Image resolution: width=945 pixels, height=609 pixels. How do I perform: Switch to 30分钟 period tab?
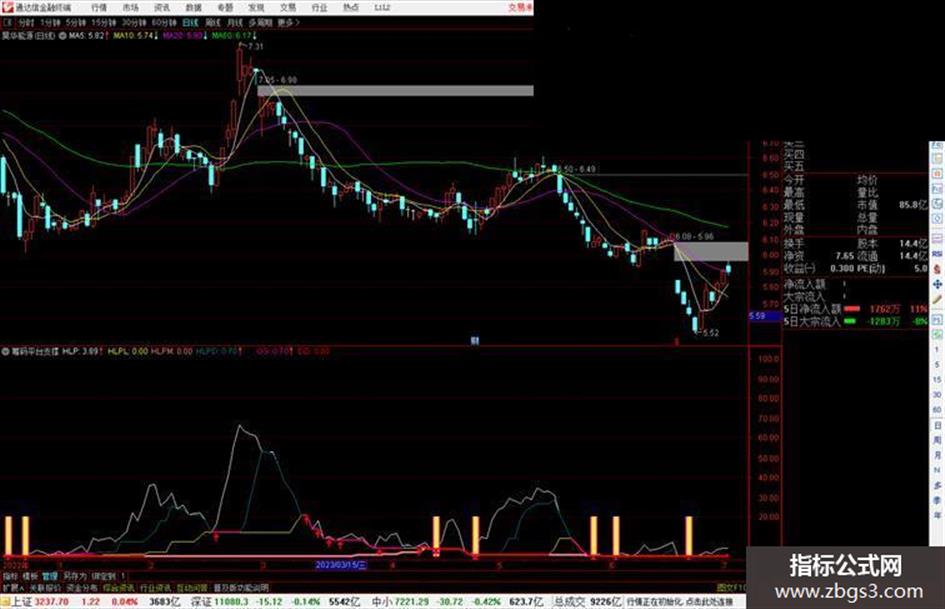pyautogui.click(x=134, y=22)
